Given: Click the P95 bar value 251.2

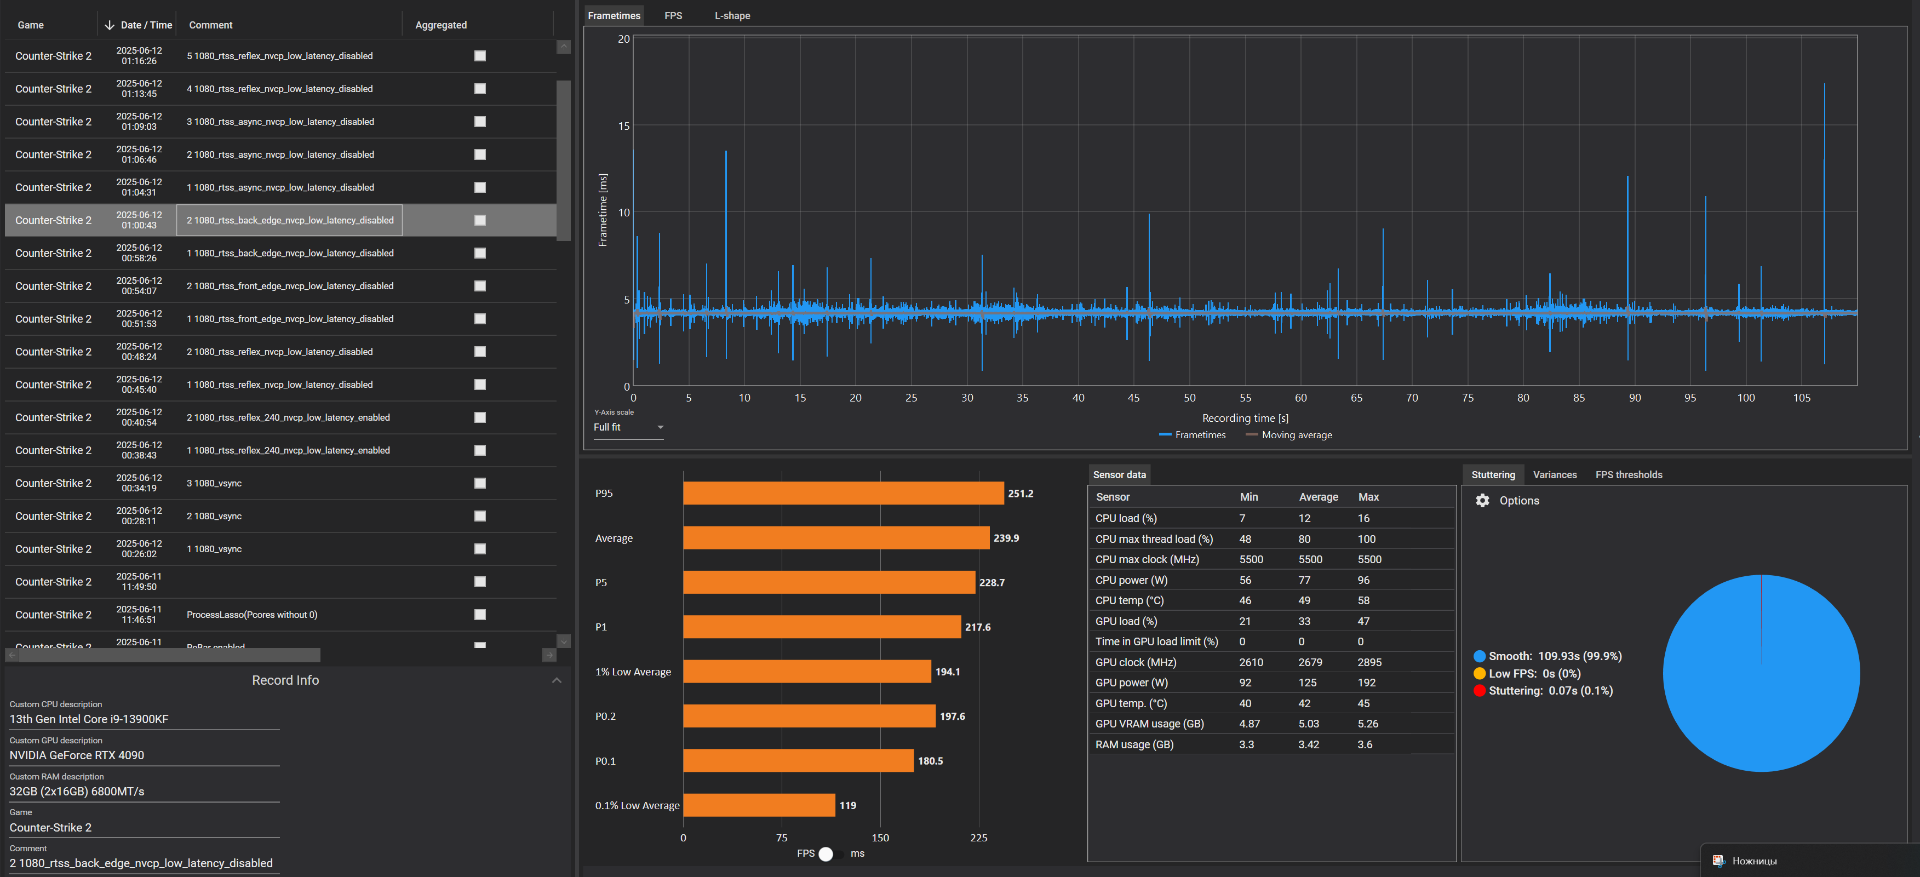Looking at the screenshot, I should point(1020,494).
